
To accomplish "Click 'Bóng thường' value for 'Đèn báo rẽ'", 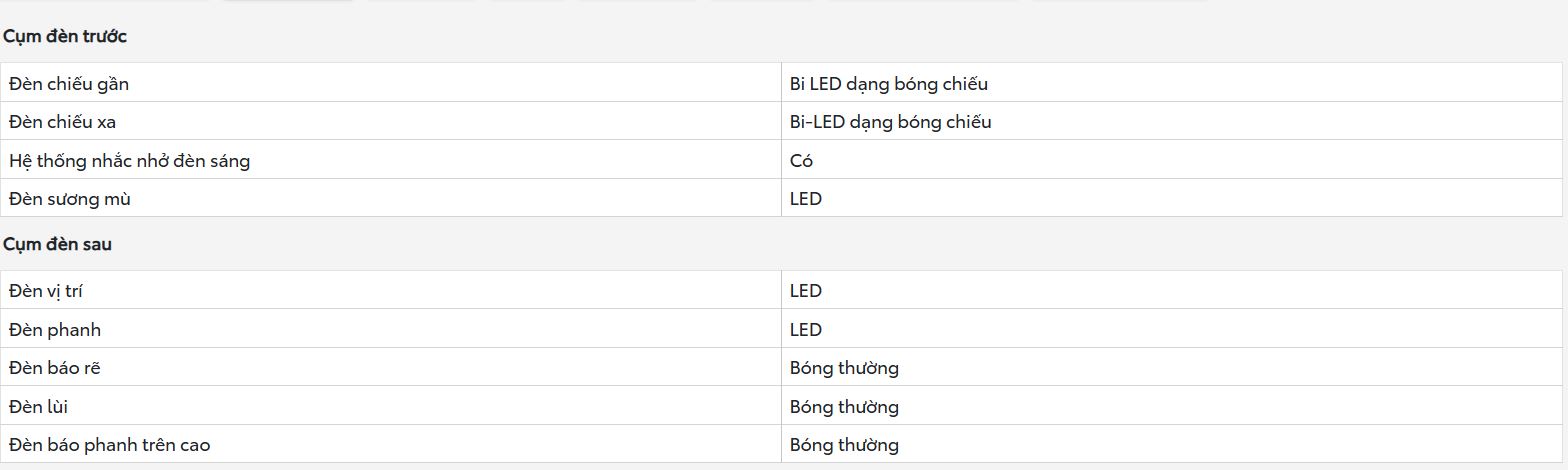I will [x=844, y=368].
